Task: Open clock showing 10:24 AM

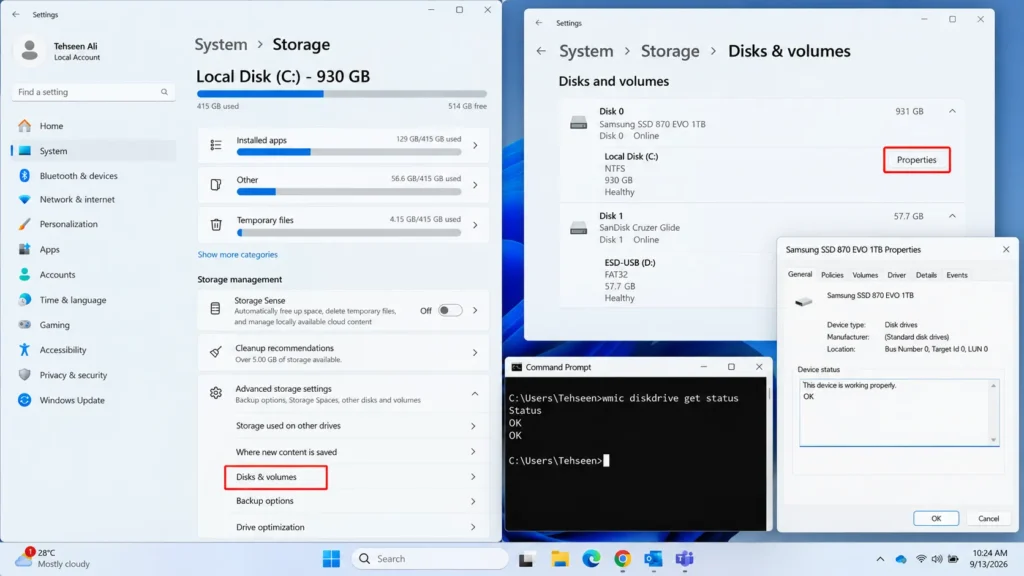Action: [x=990, y=558]
